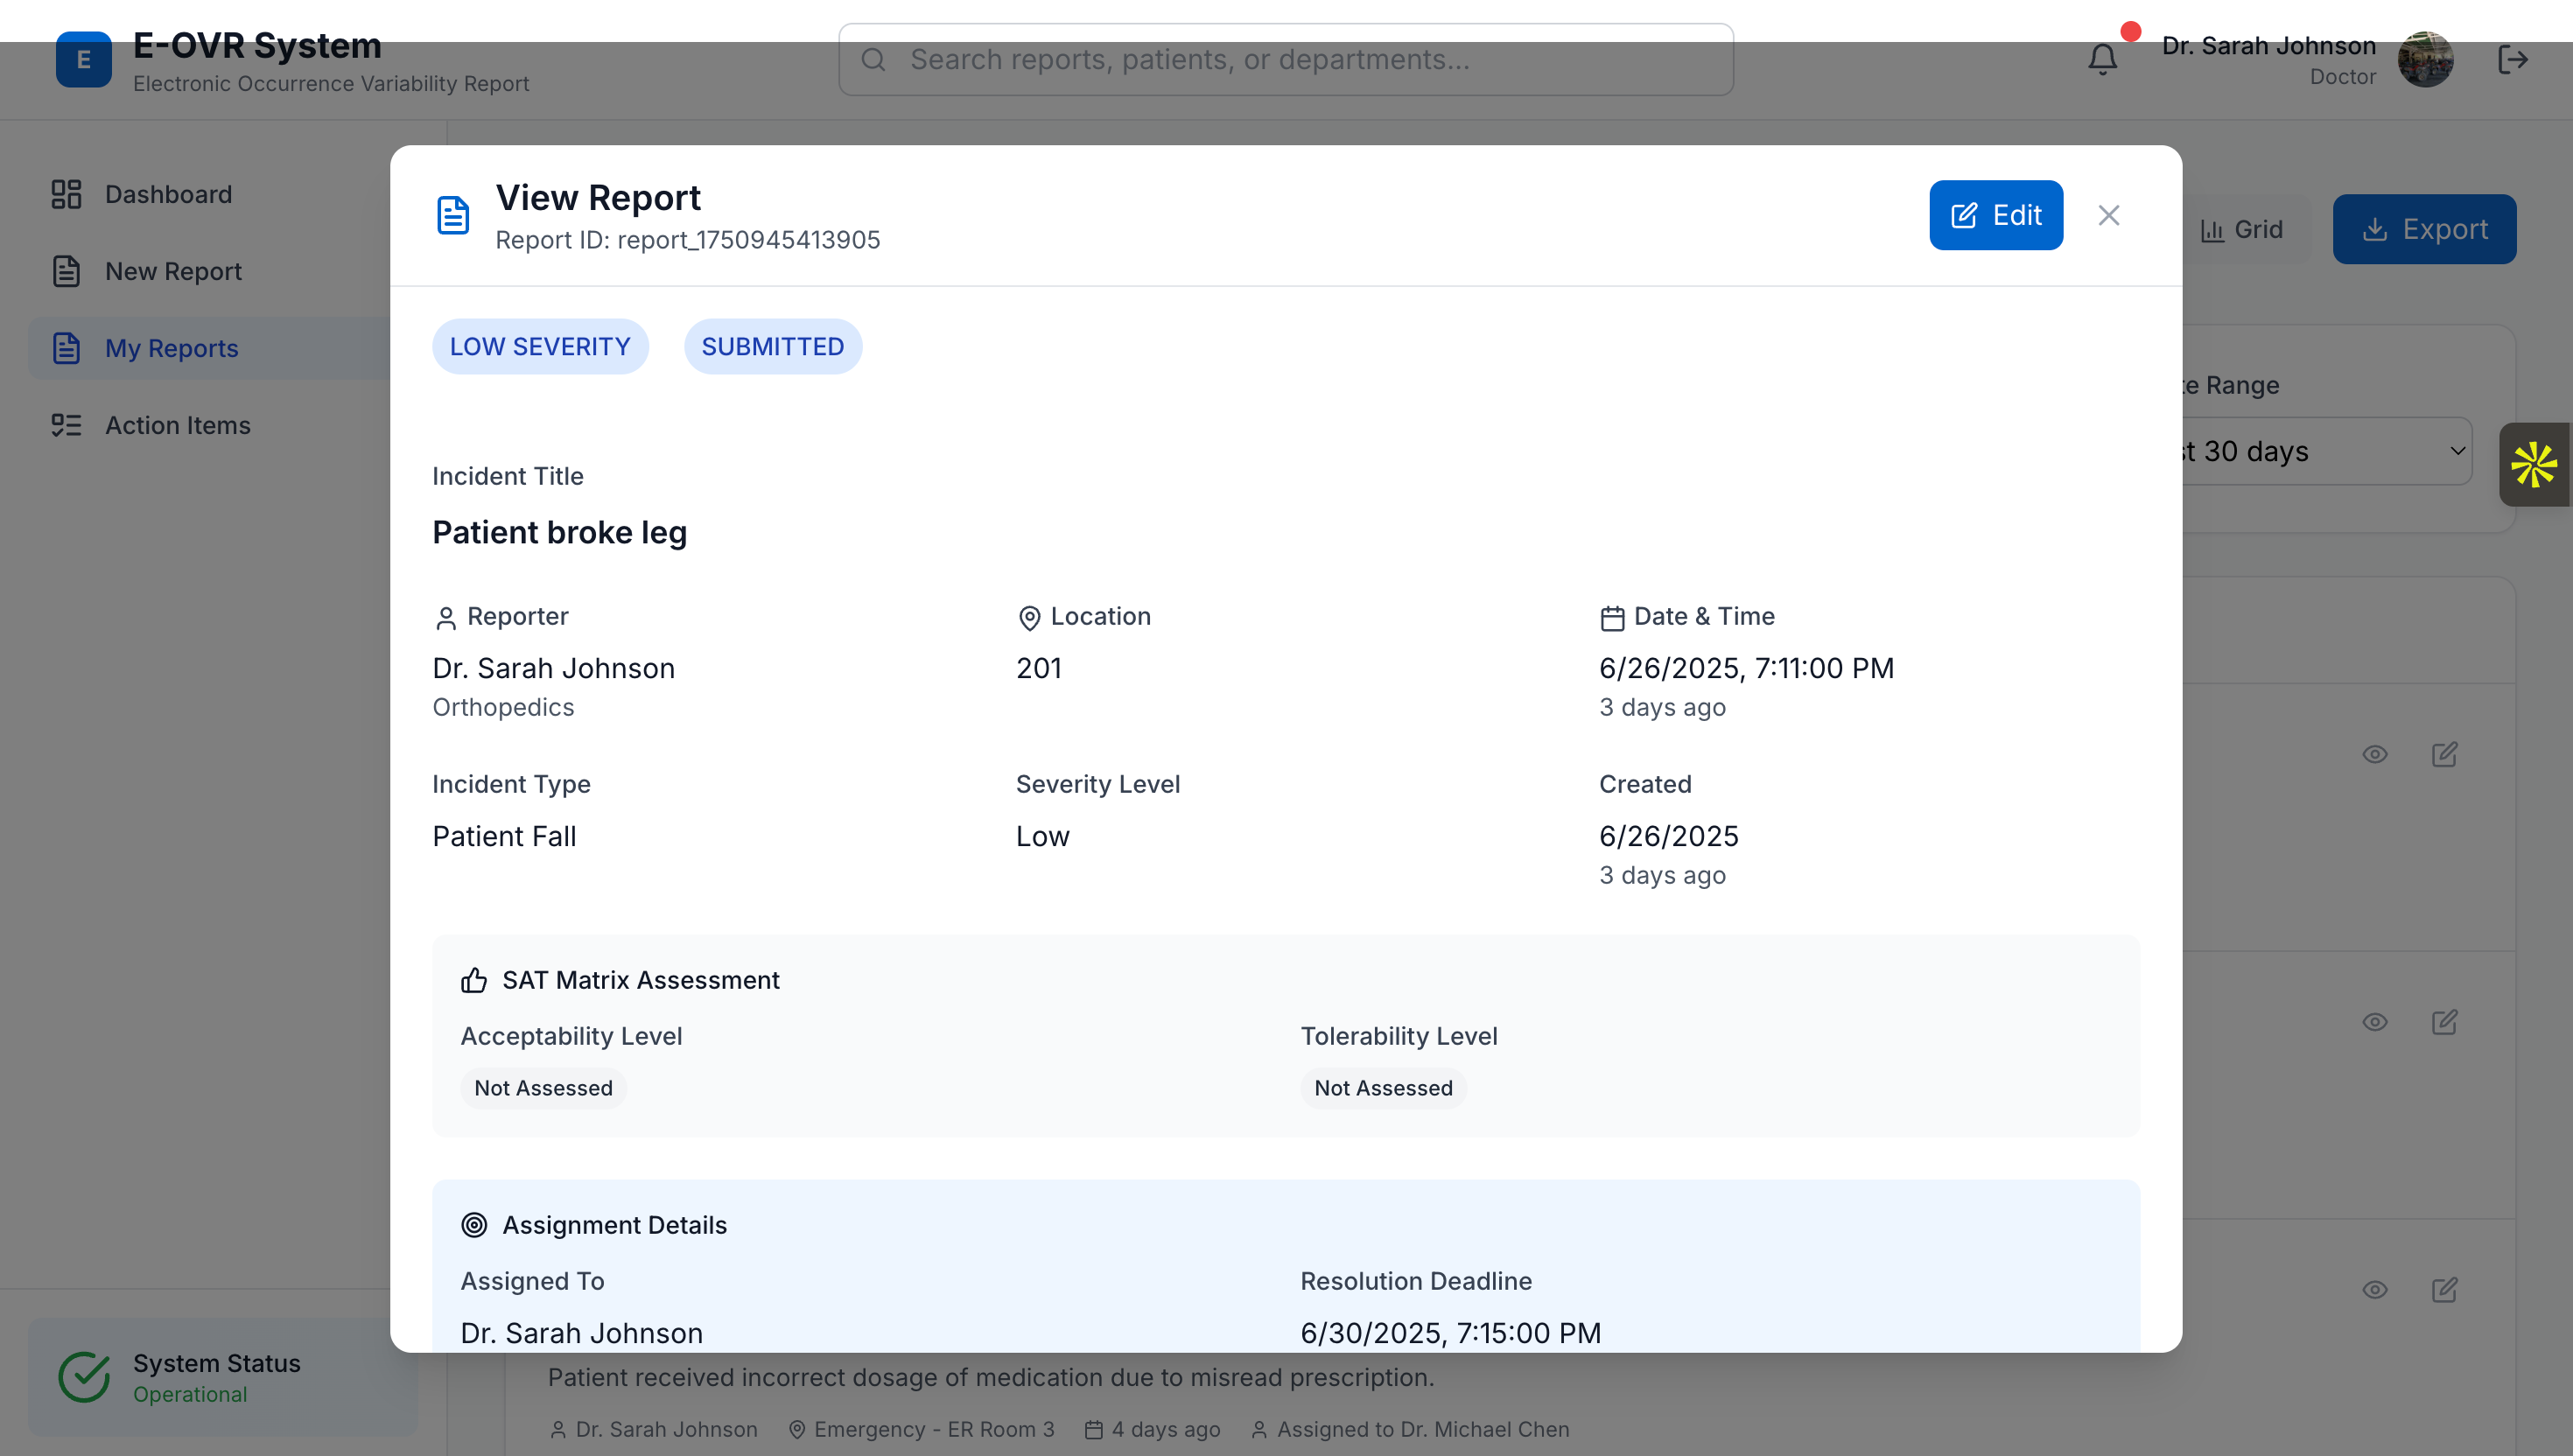
Task: Toggle eye view icon for second report
Action: point(2374,1022)
